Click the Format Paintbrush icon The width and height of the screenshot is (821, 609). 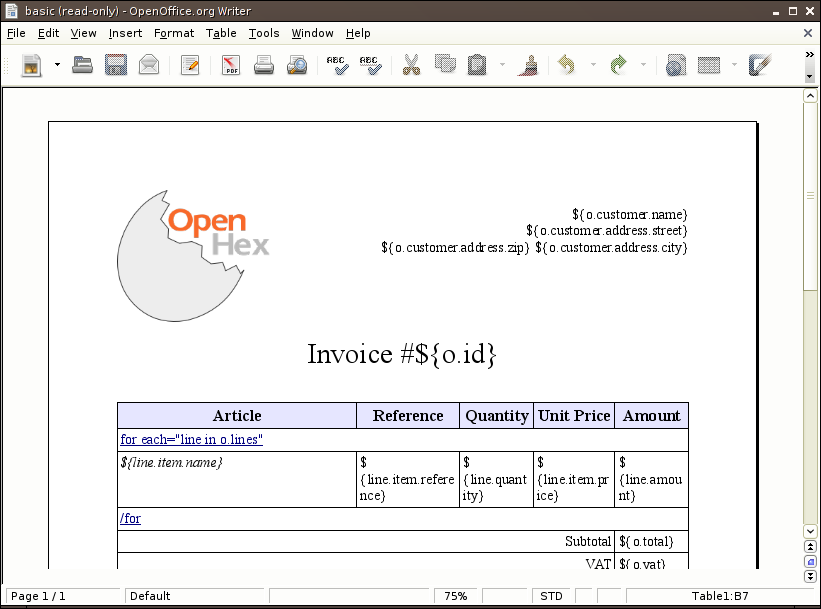click(x=527, y=66)
